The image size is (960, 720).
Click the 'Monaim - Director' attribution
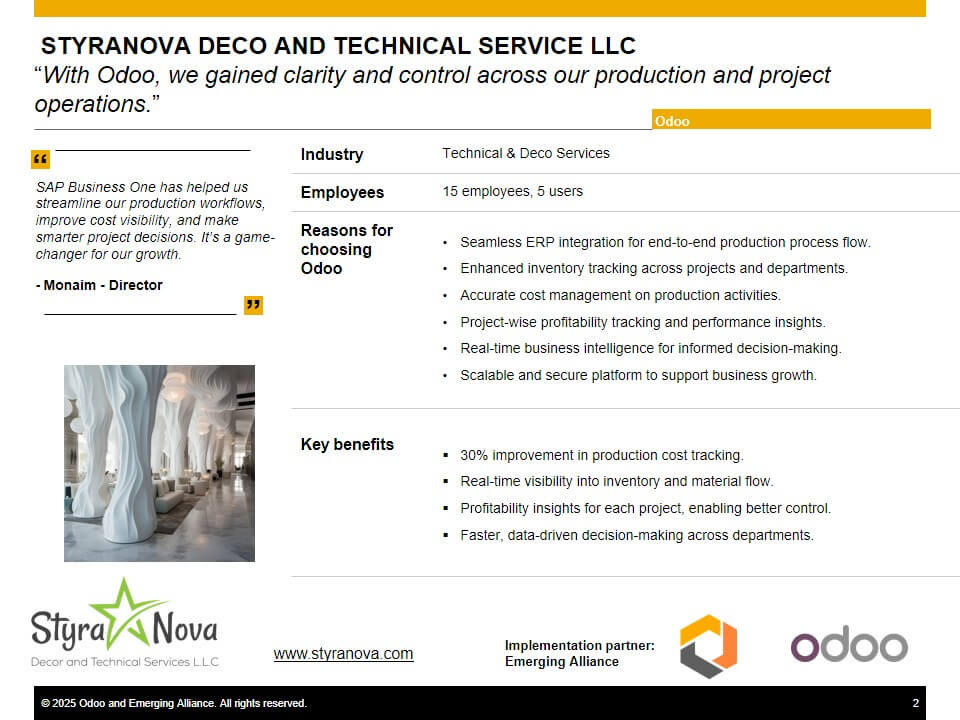[x=99, y=285]
